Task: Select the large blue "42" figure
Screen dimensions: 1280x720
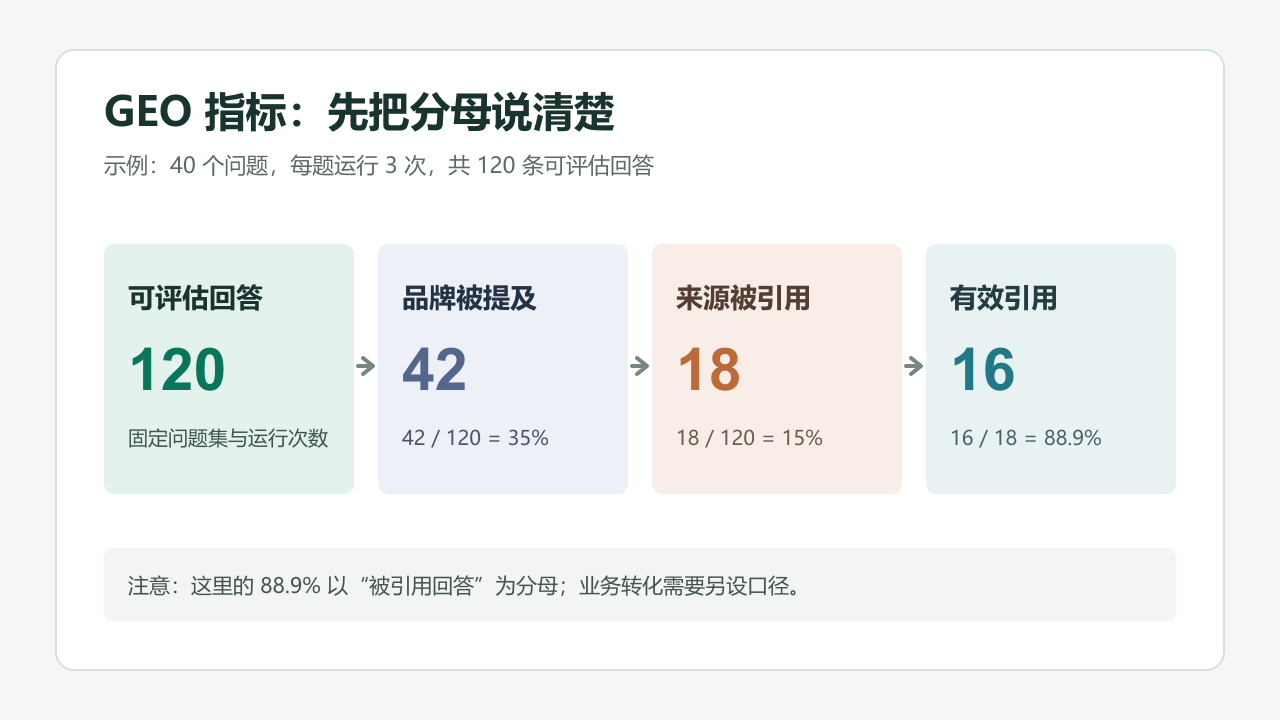Action: click(434, 369)
